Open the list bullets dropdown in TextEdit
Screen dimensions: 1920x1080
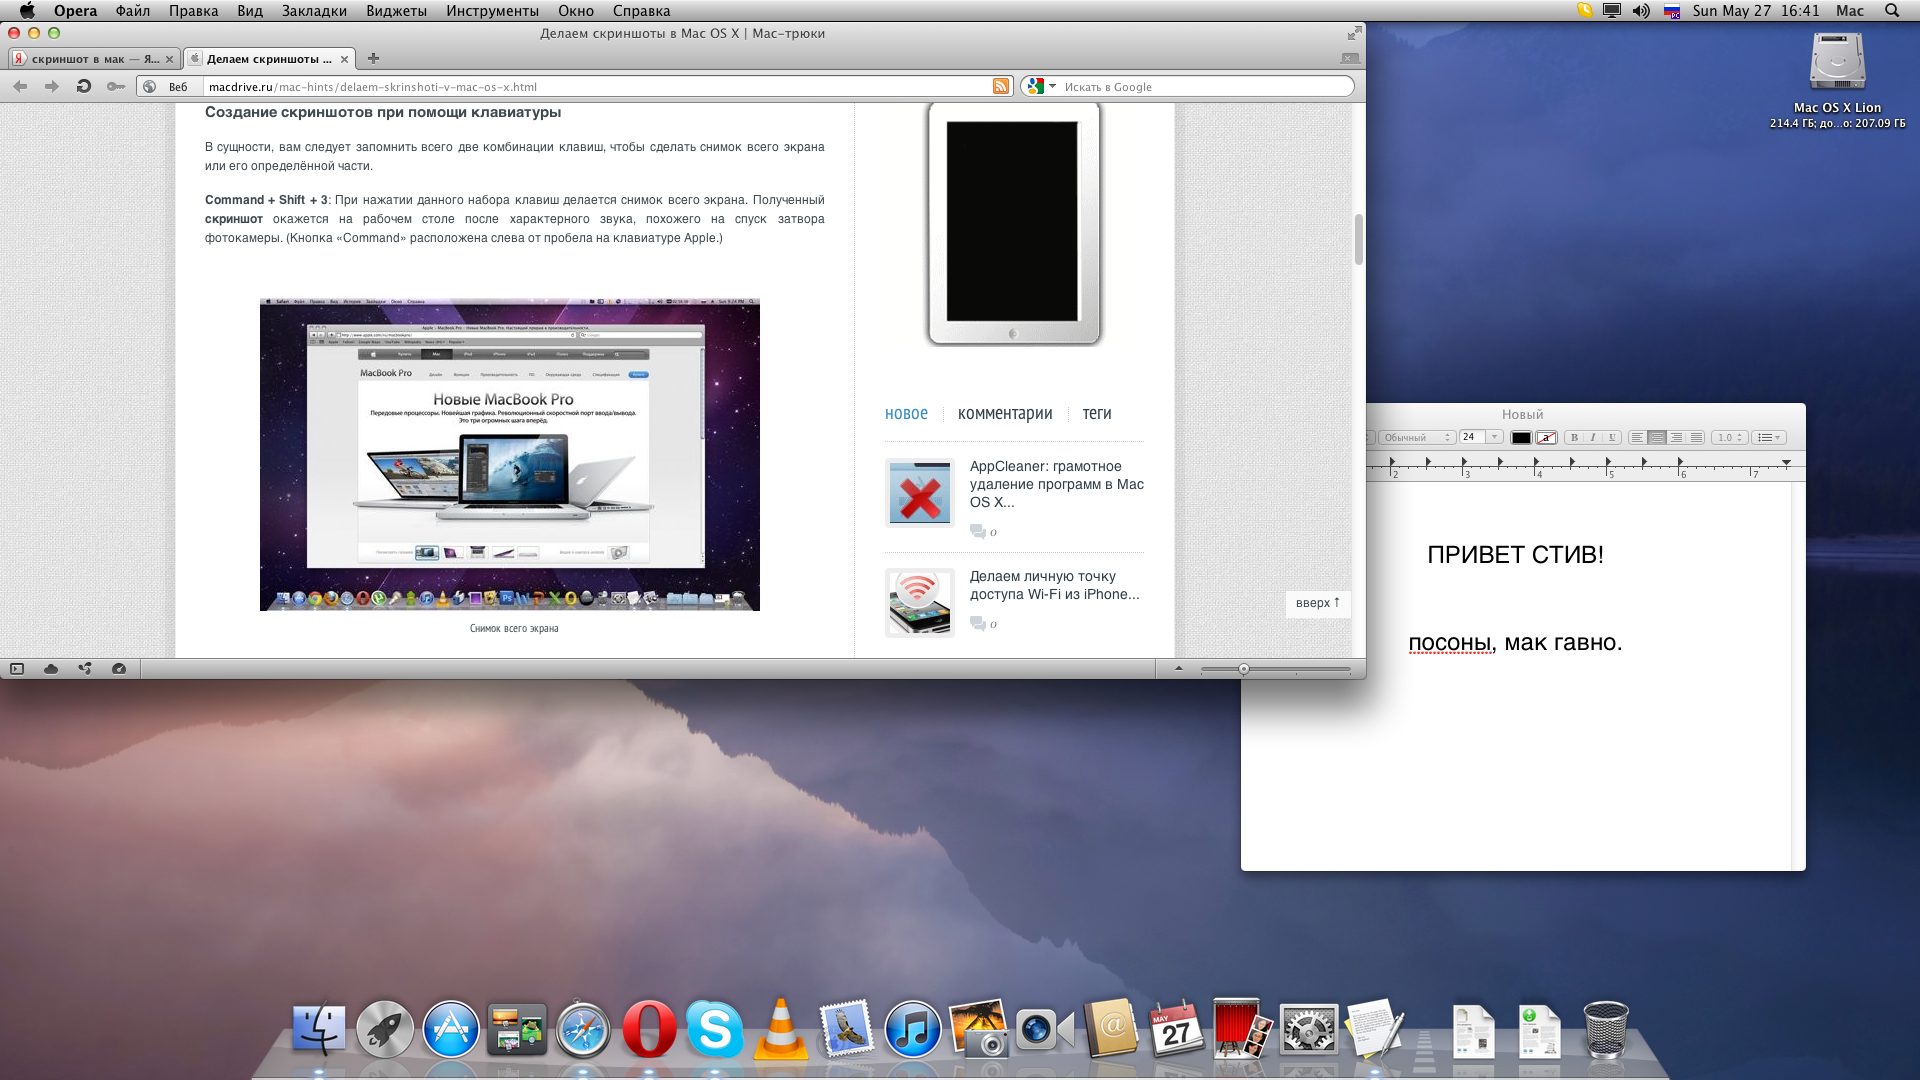coord(1769,438)
